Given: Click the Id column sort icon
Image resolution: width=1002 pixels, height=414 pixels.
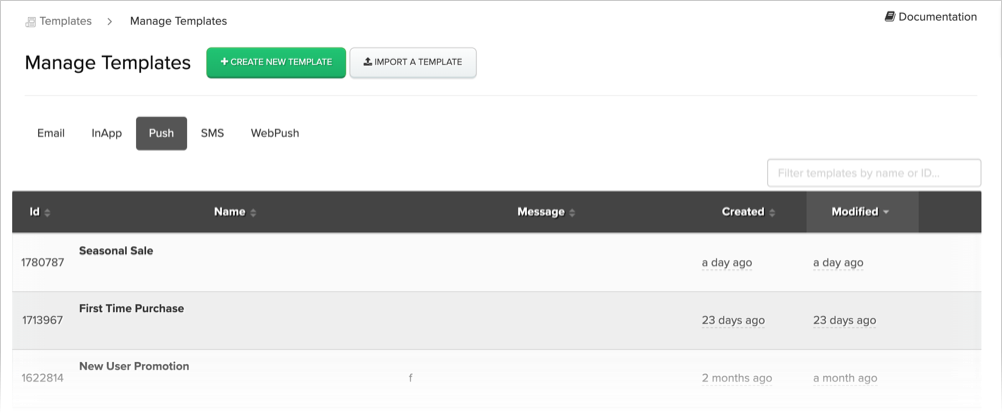Looking at the screenshot, I should point(47,213).
